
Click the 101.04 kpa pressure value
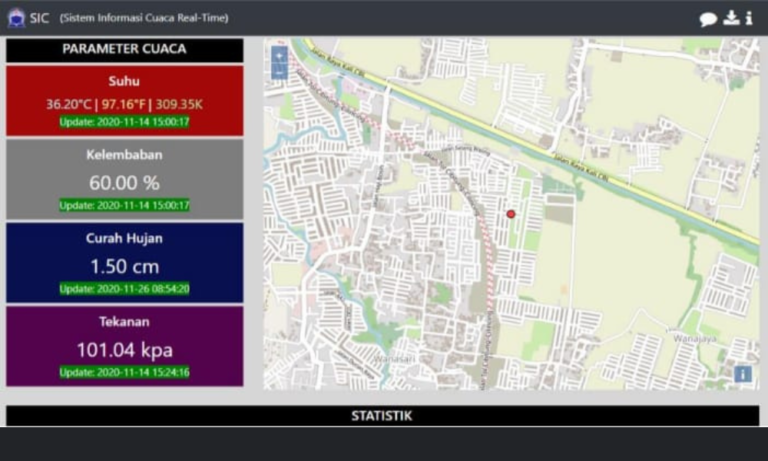[x=124, y=351]
